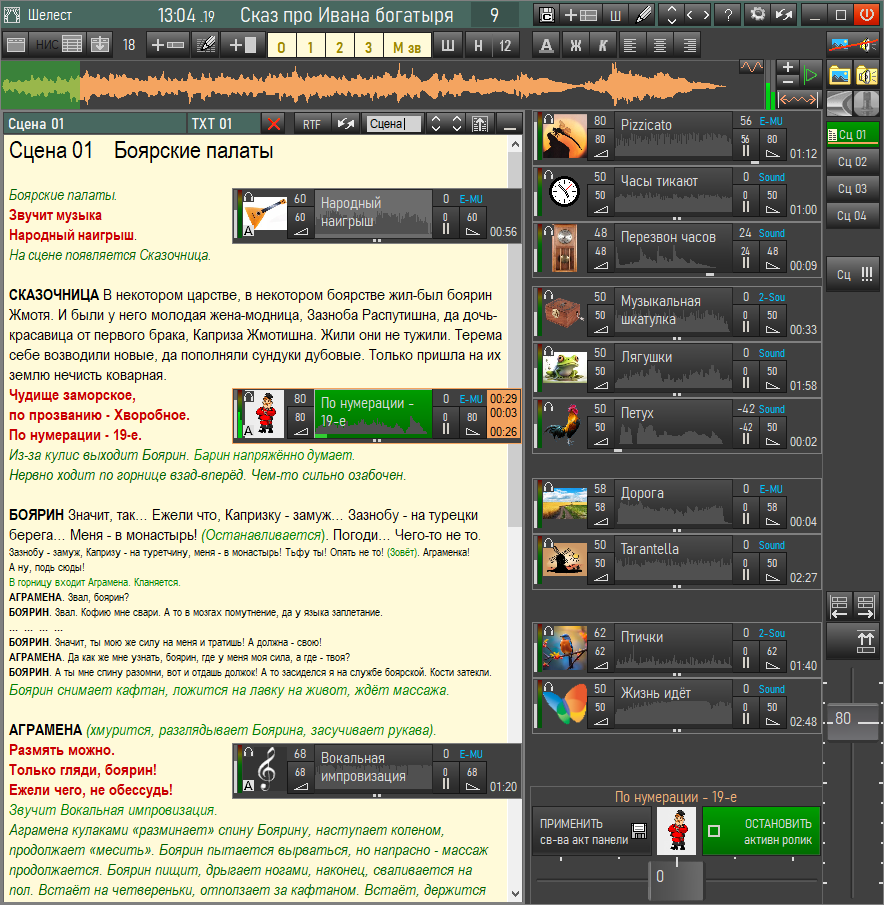This screenshot has width=884, height=905.
Task: Apply bold with the 'Ж' button
Action: [575, 44]
